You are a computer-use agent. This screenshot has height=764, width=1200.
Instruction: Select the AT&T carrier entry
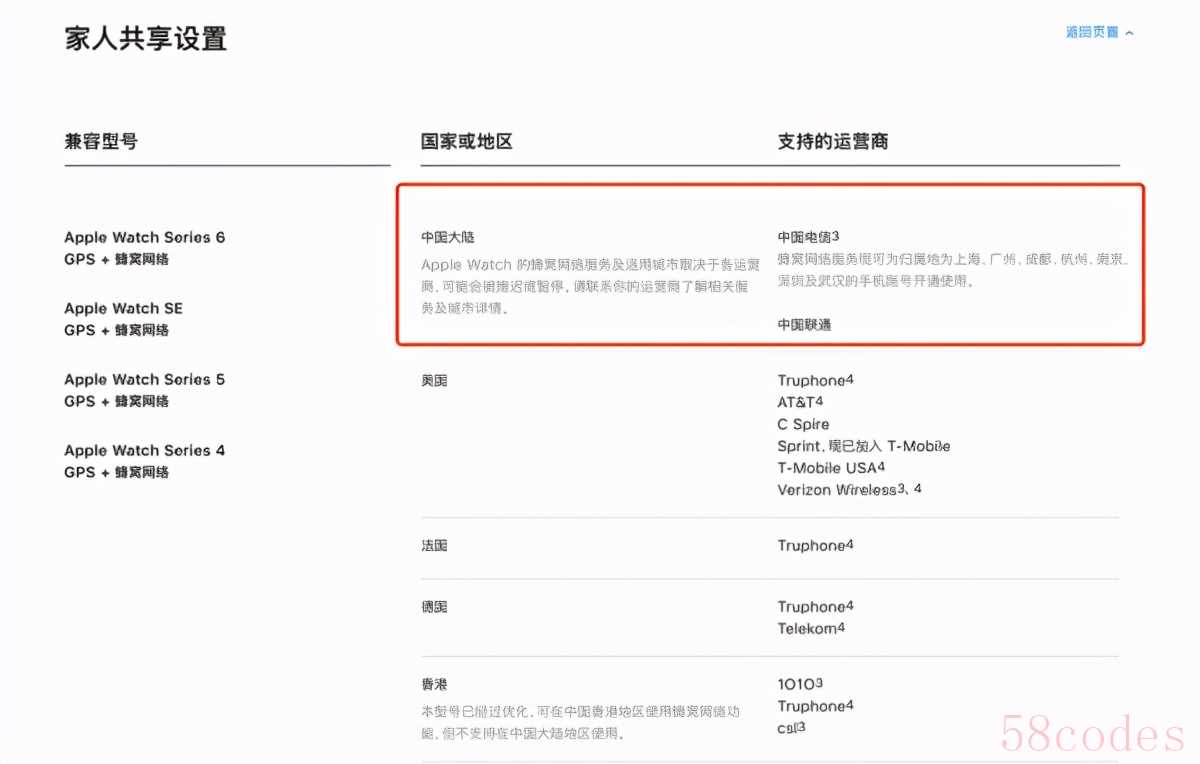coord(800,402)
